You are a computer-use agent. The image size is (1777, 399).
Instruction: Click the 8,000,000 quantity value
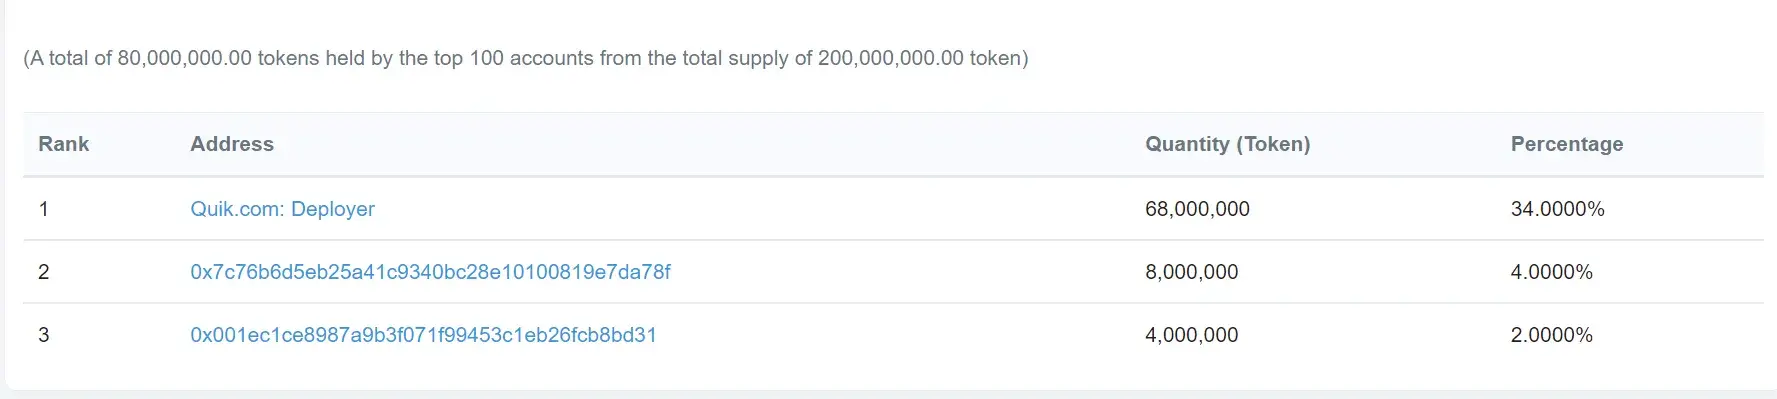1191,272
